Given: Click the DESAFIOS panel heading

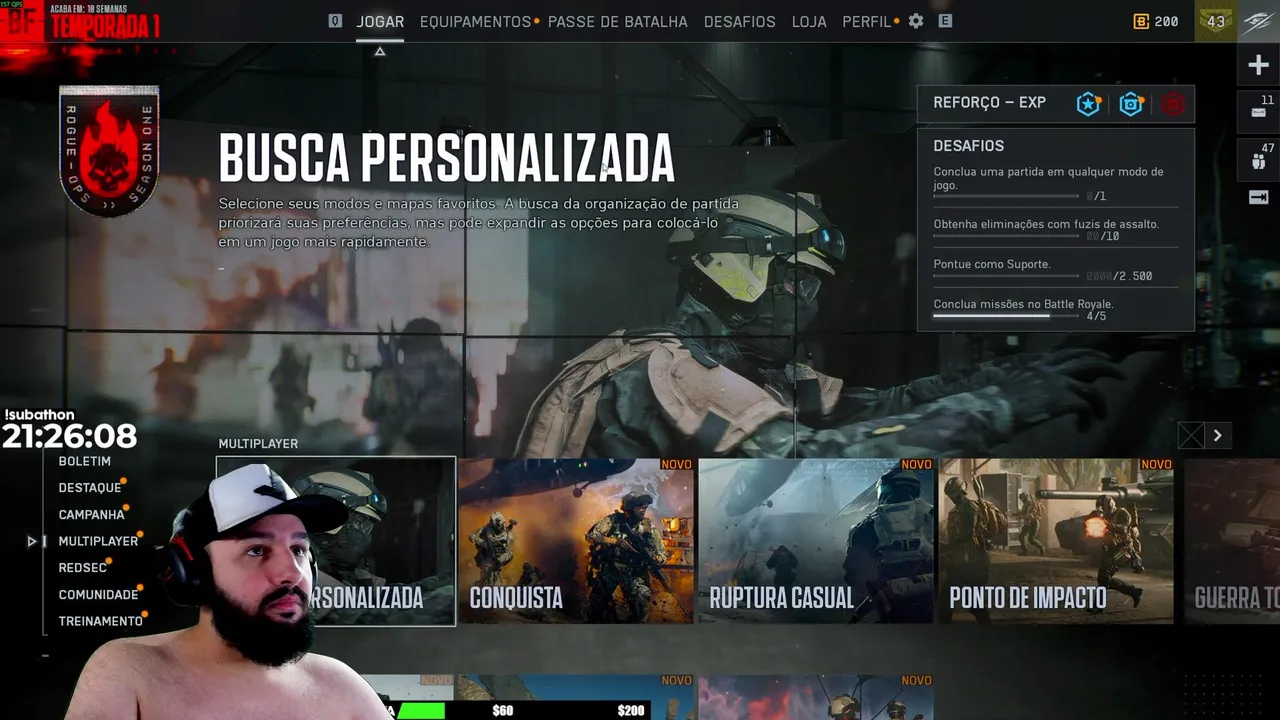Looking at the screenshot, I should click(x=968, y=146).
